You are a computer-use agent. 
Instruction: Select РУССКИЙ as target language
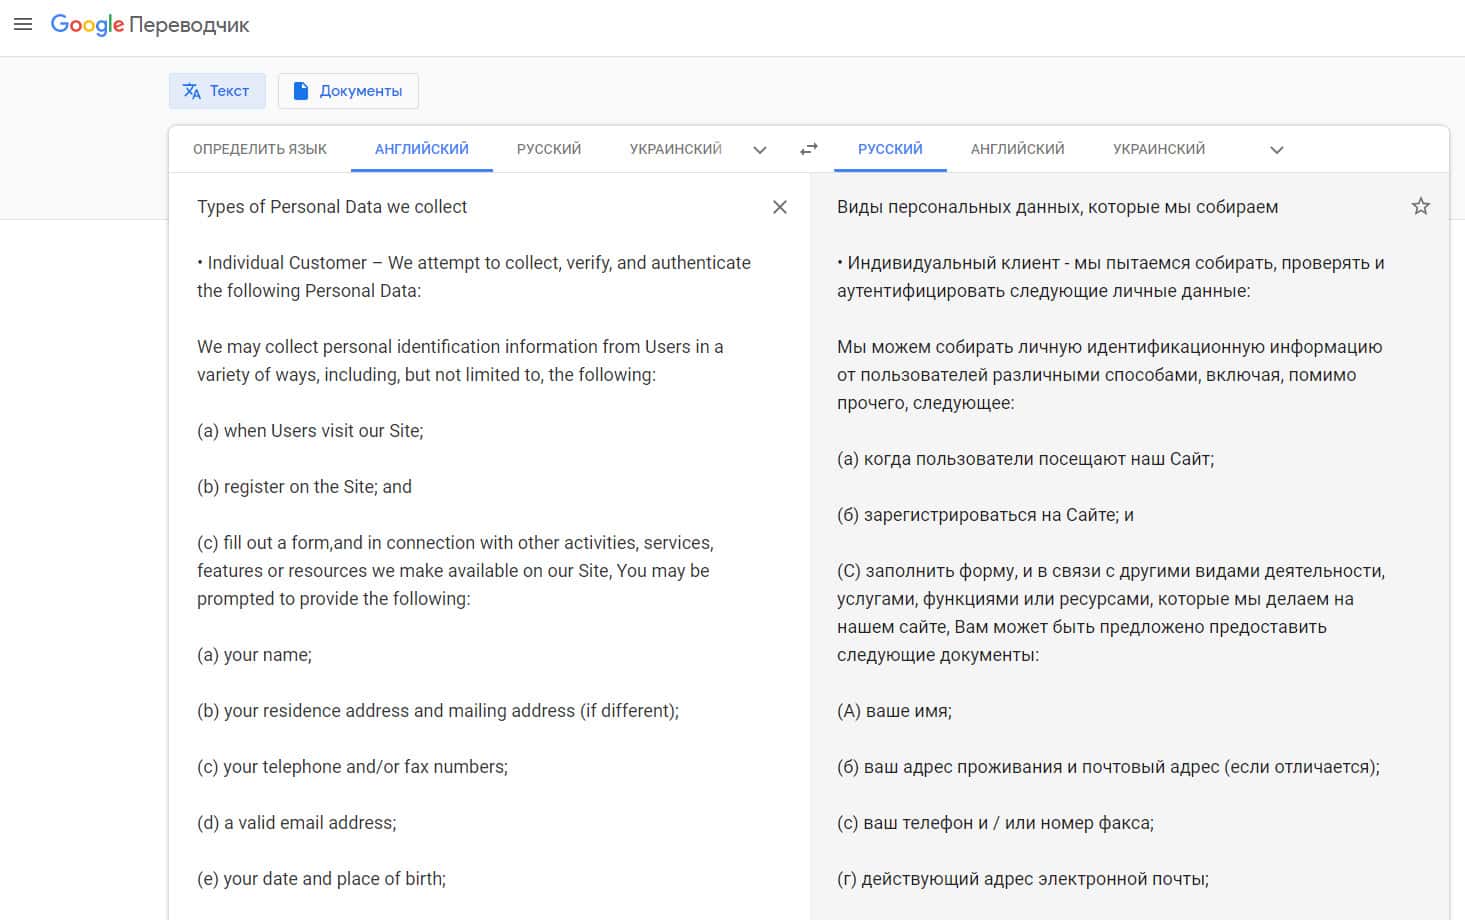pyautogui.click(x=890, y=149)
